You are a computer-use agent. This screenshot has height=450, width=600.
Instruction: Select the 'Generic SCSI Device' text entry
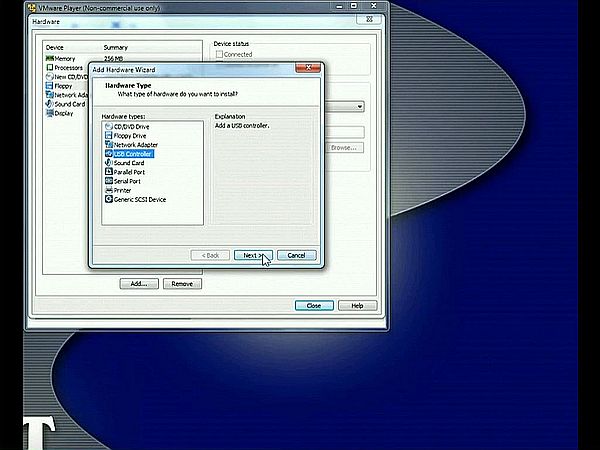[140, 200]
